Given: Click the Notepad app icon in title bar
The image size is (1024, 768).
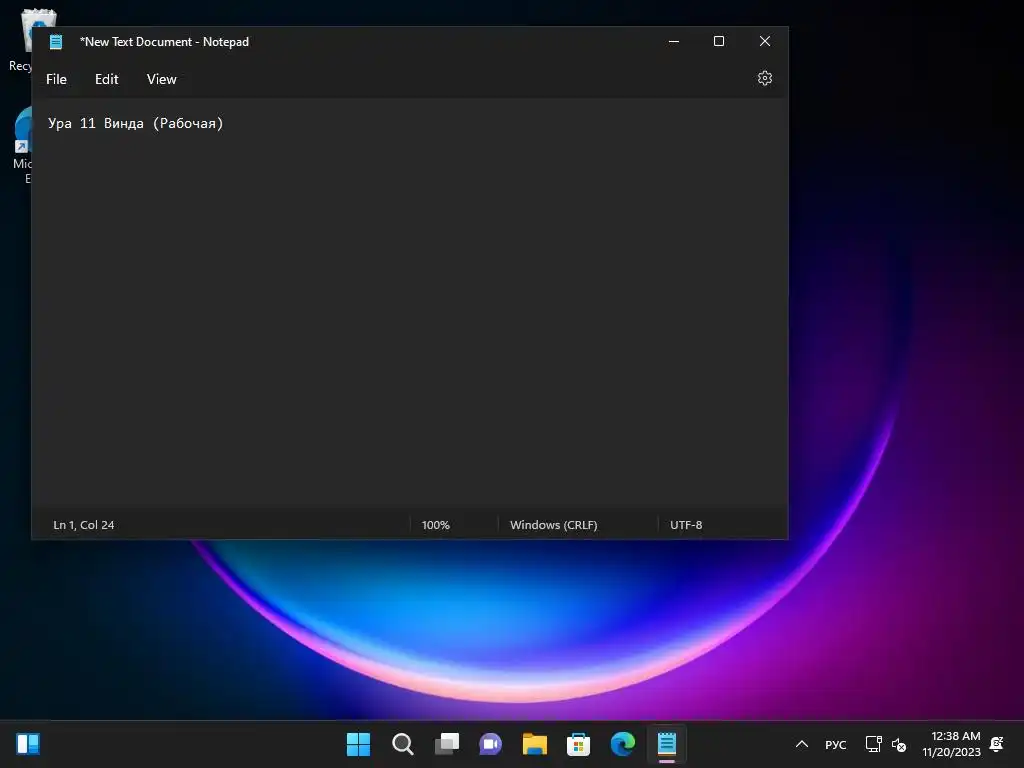Looking at the screenshot, I should 56,42.
